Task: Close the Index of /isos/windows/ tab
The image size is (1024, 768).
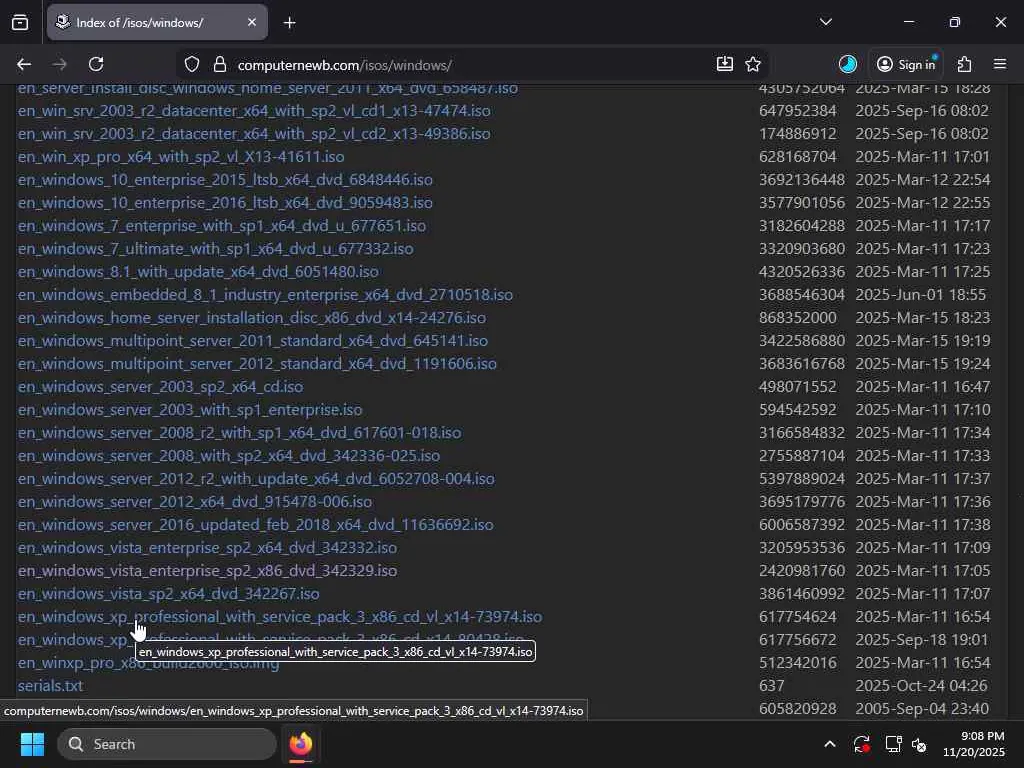Action: (252, 22)
